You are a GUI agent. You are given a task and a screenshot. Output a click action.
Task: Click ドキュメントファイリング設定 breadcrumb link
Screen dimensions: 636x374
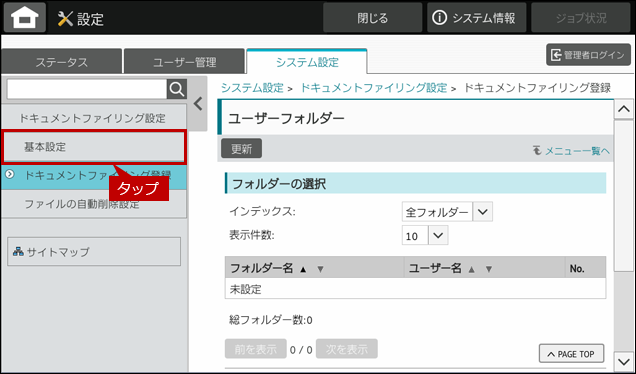pyautogui.click(x=374, y=88)
